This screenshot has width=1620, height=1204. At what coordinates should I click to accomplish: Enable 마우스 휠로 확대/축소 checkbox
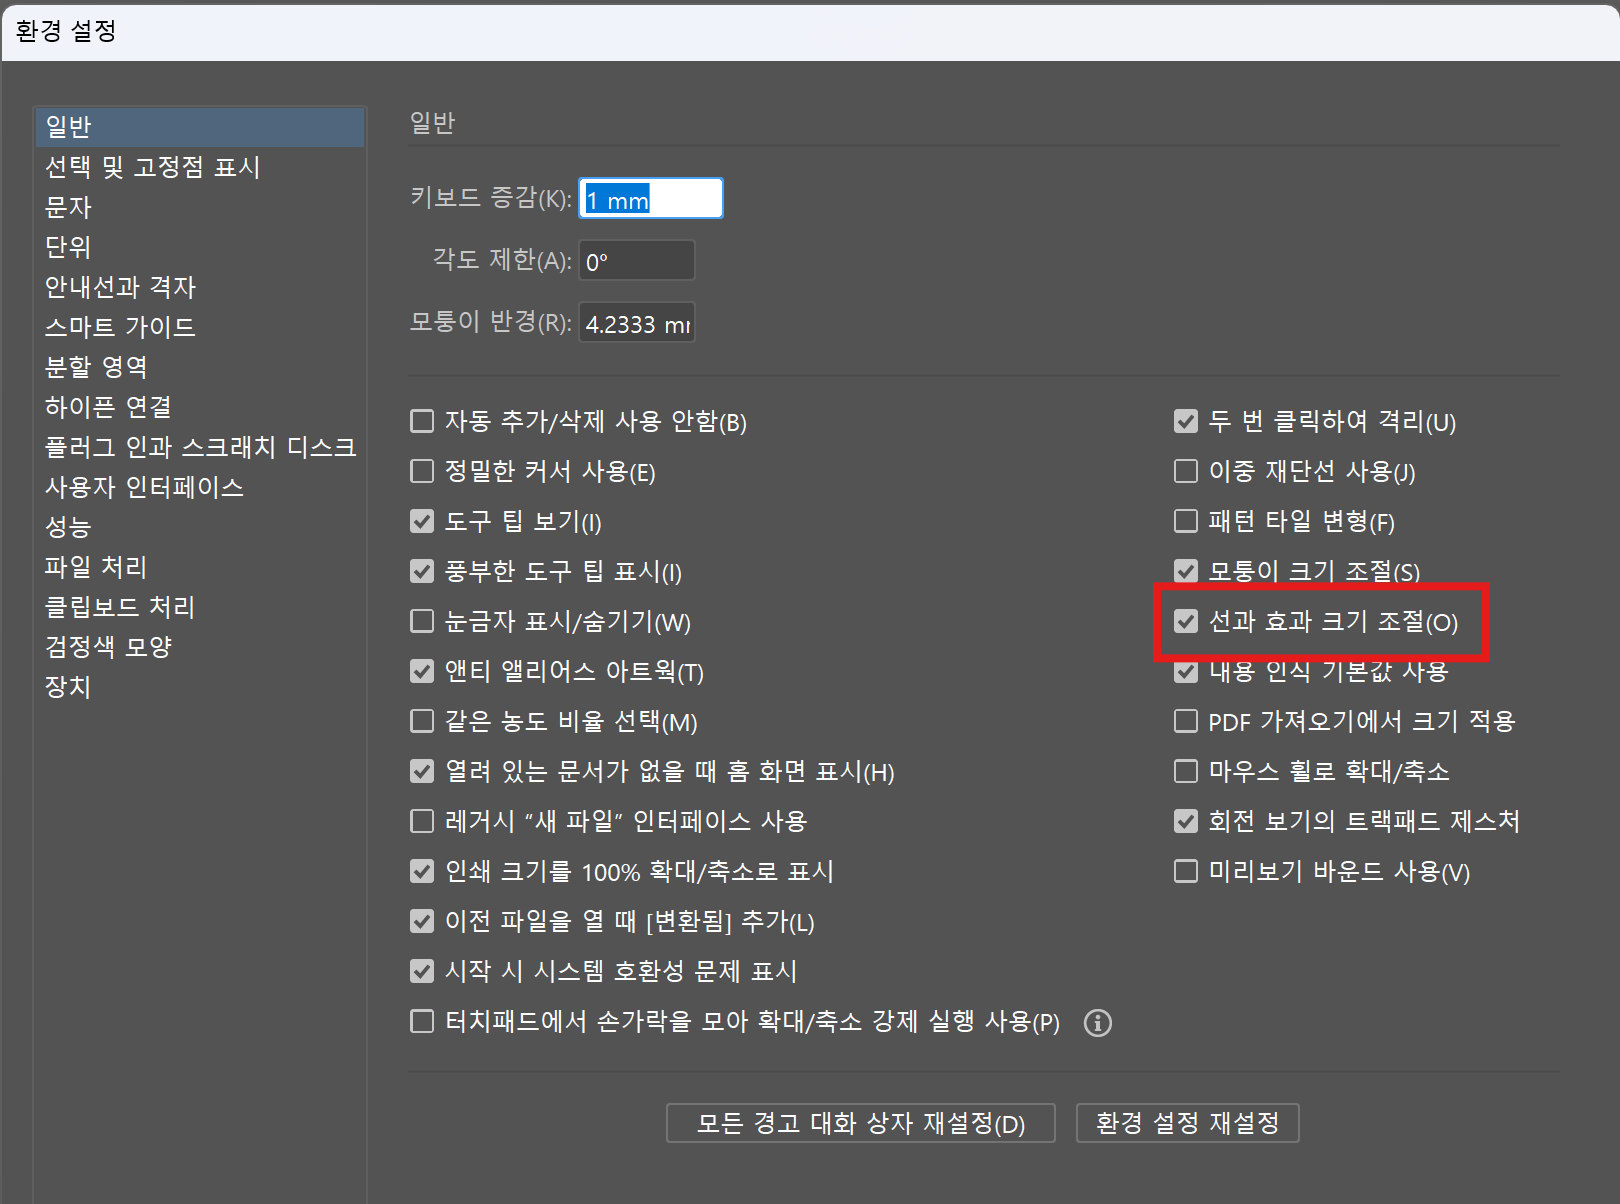click(1185, 770)
